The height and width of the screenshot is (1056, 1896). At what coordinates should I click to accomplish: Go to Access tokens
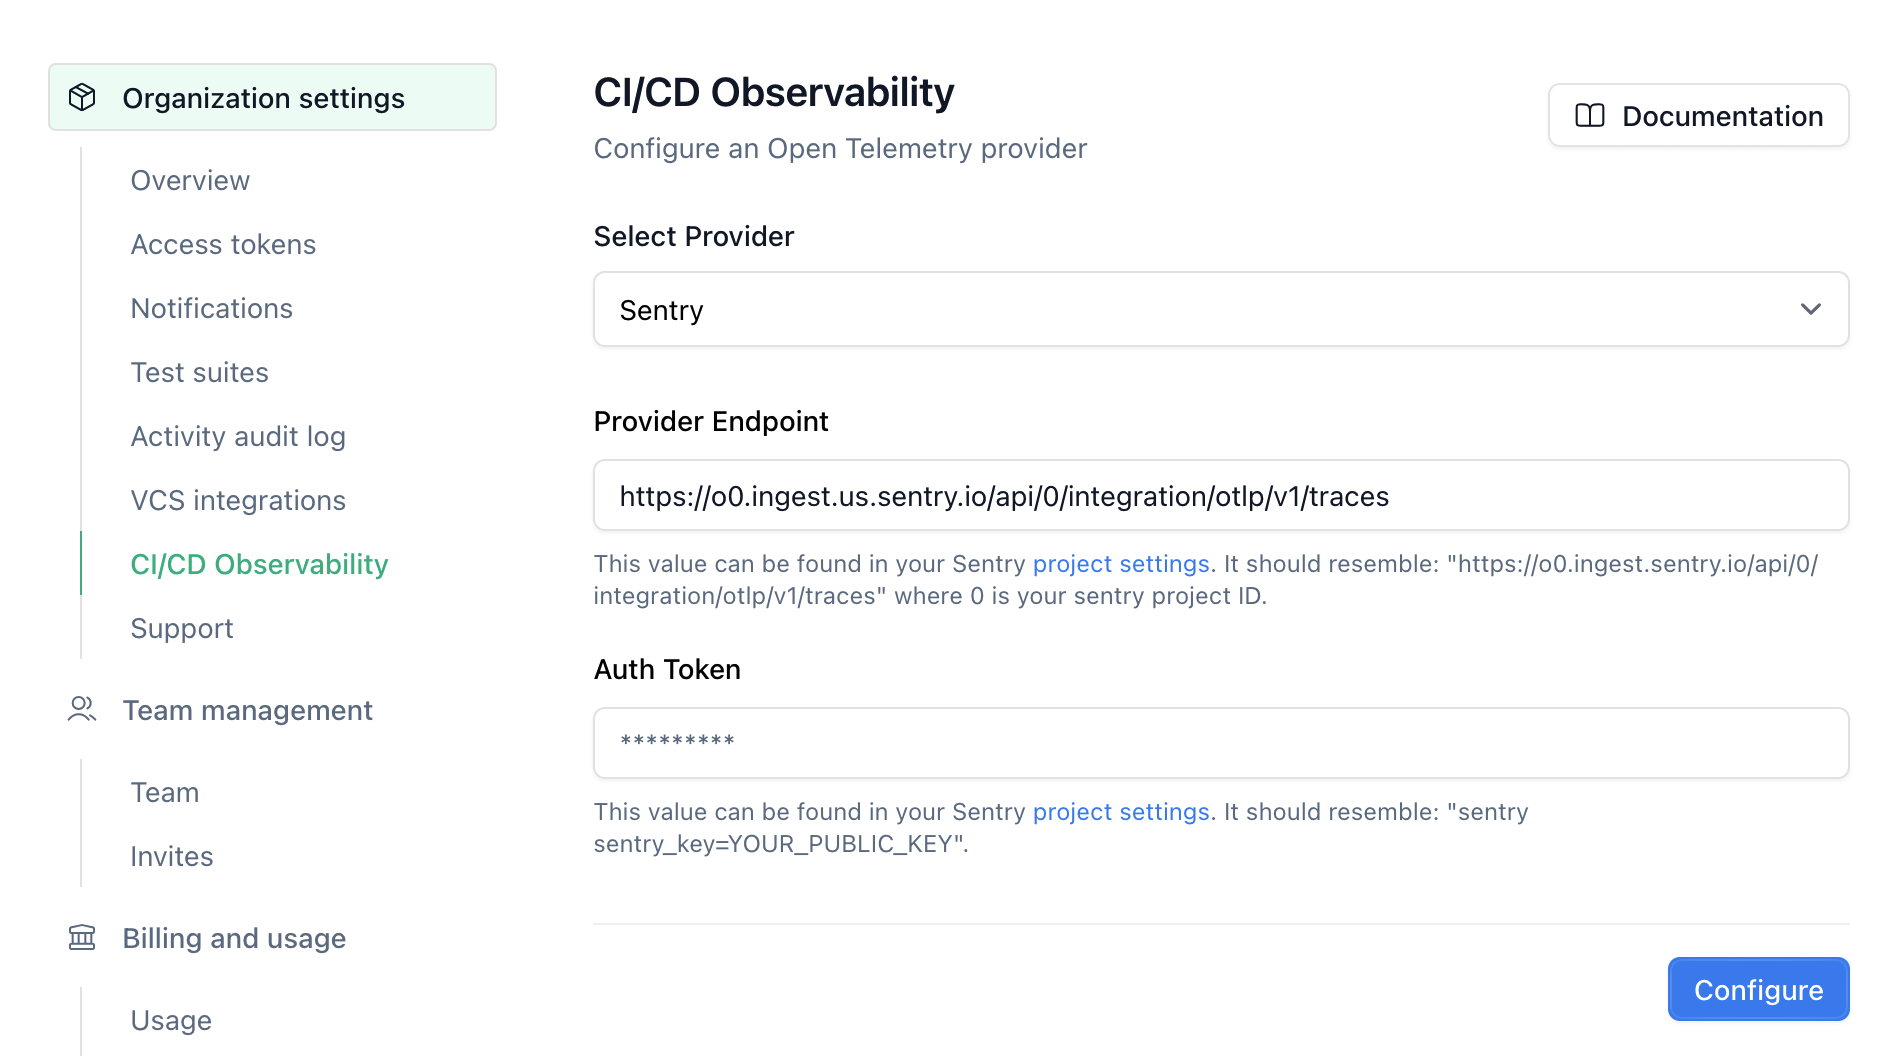point(223,245)
